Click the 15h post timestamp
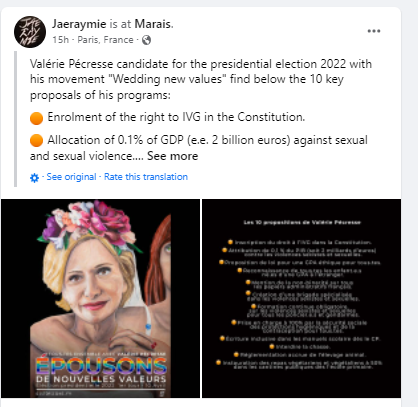Screen dimensions: 418x407 [x=60, y=40]
